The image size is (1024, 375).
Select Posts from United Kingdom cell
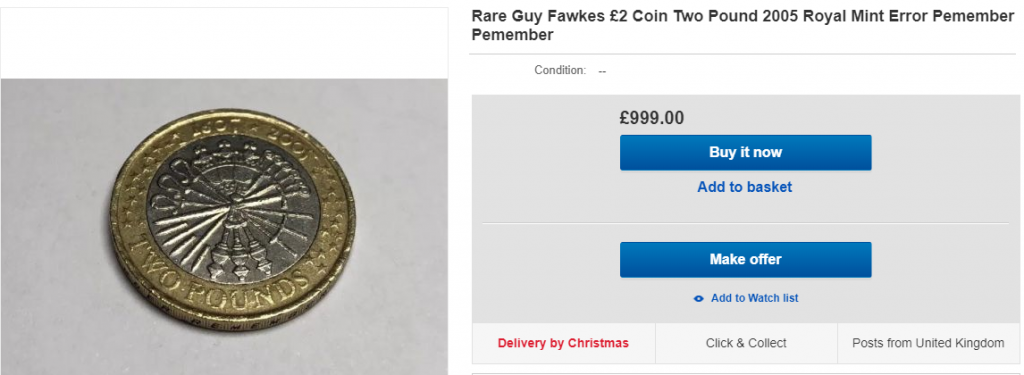[x=928, y=343]
